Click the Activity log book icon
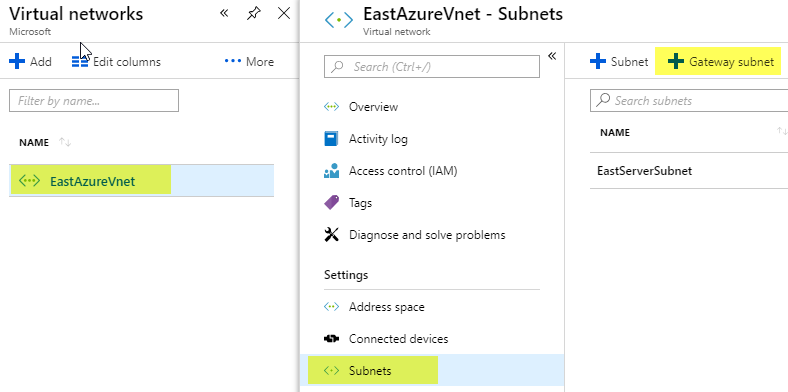The width and height of the screenshot is (788, 392). (331, 139)
